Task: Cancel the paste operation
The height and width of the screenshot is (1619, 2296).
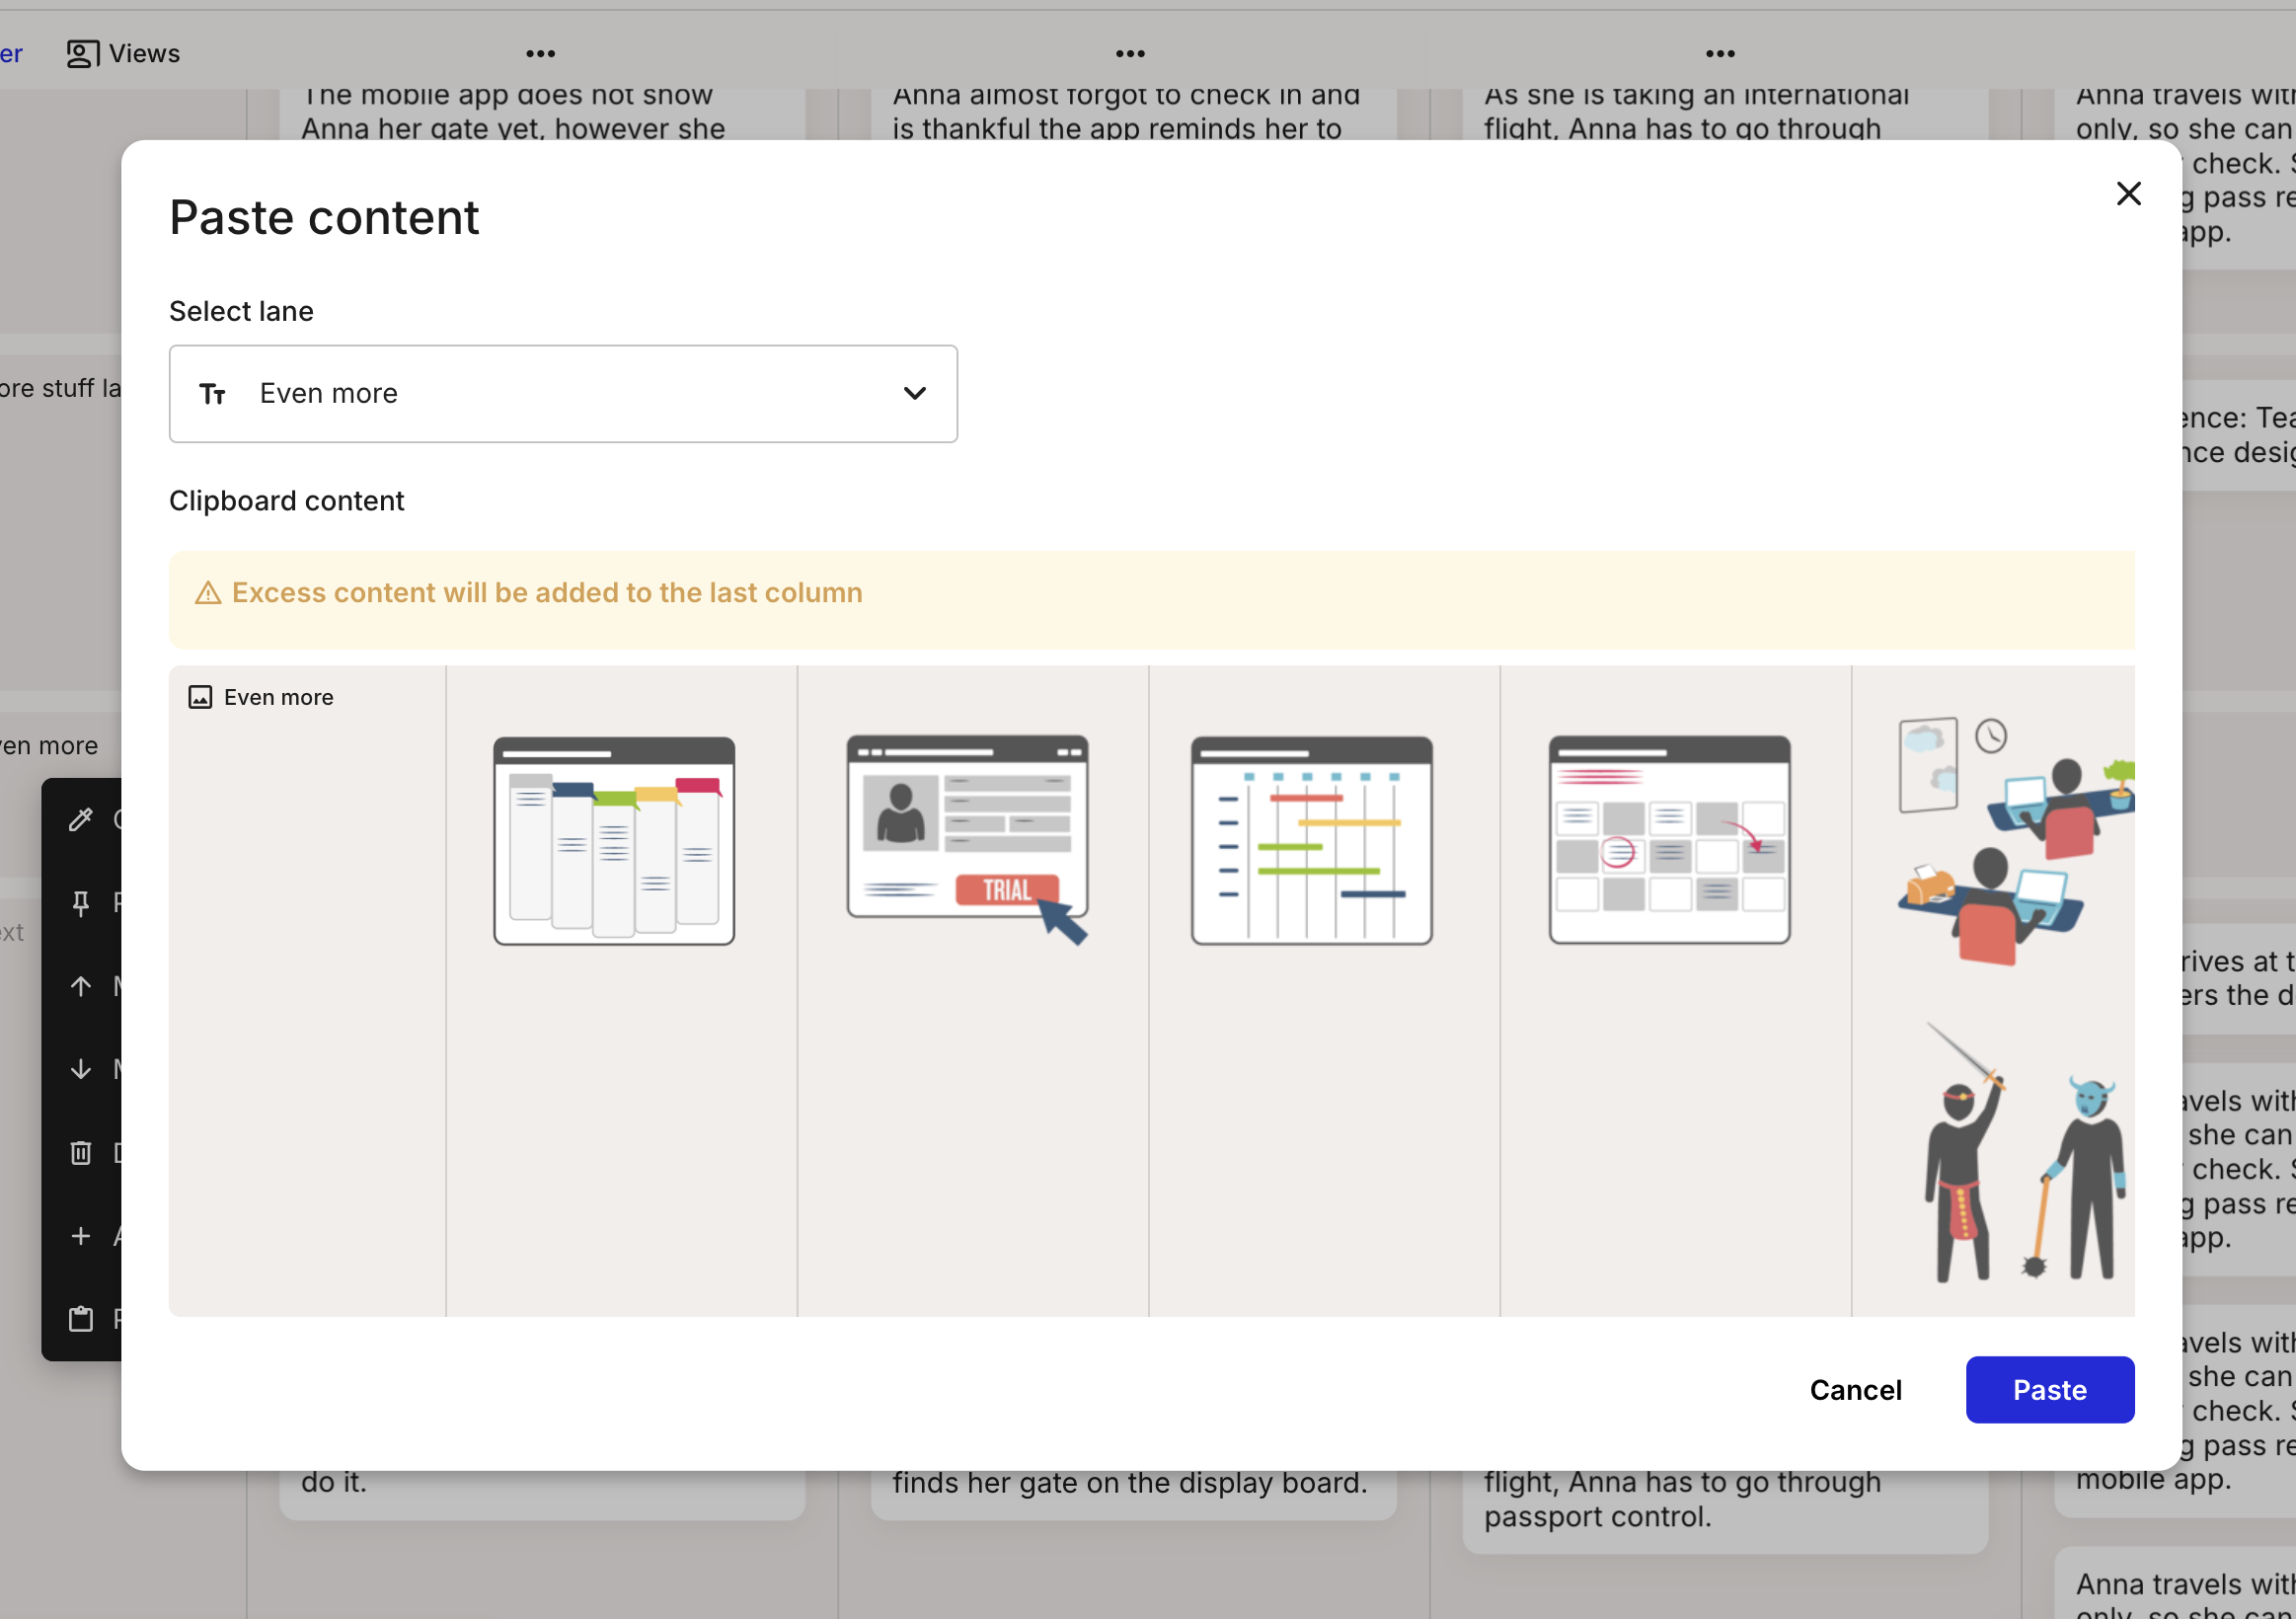Action: coord(1855,1389)
